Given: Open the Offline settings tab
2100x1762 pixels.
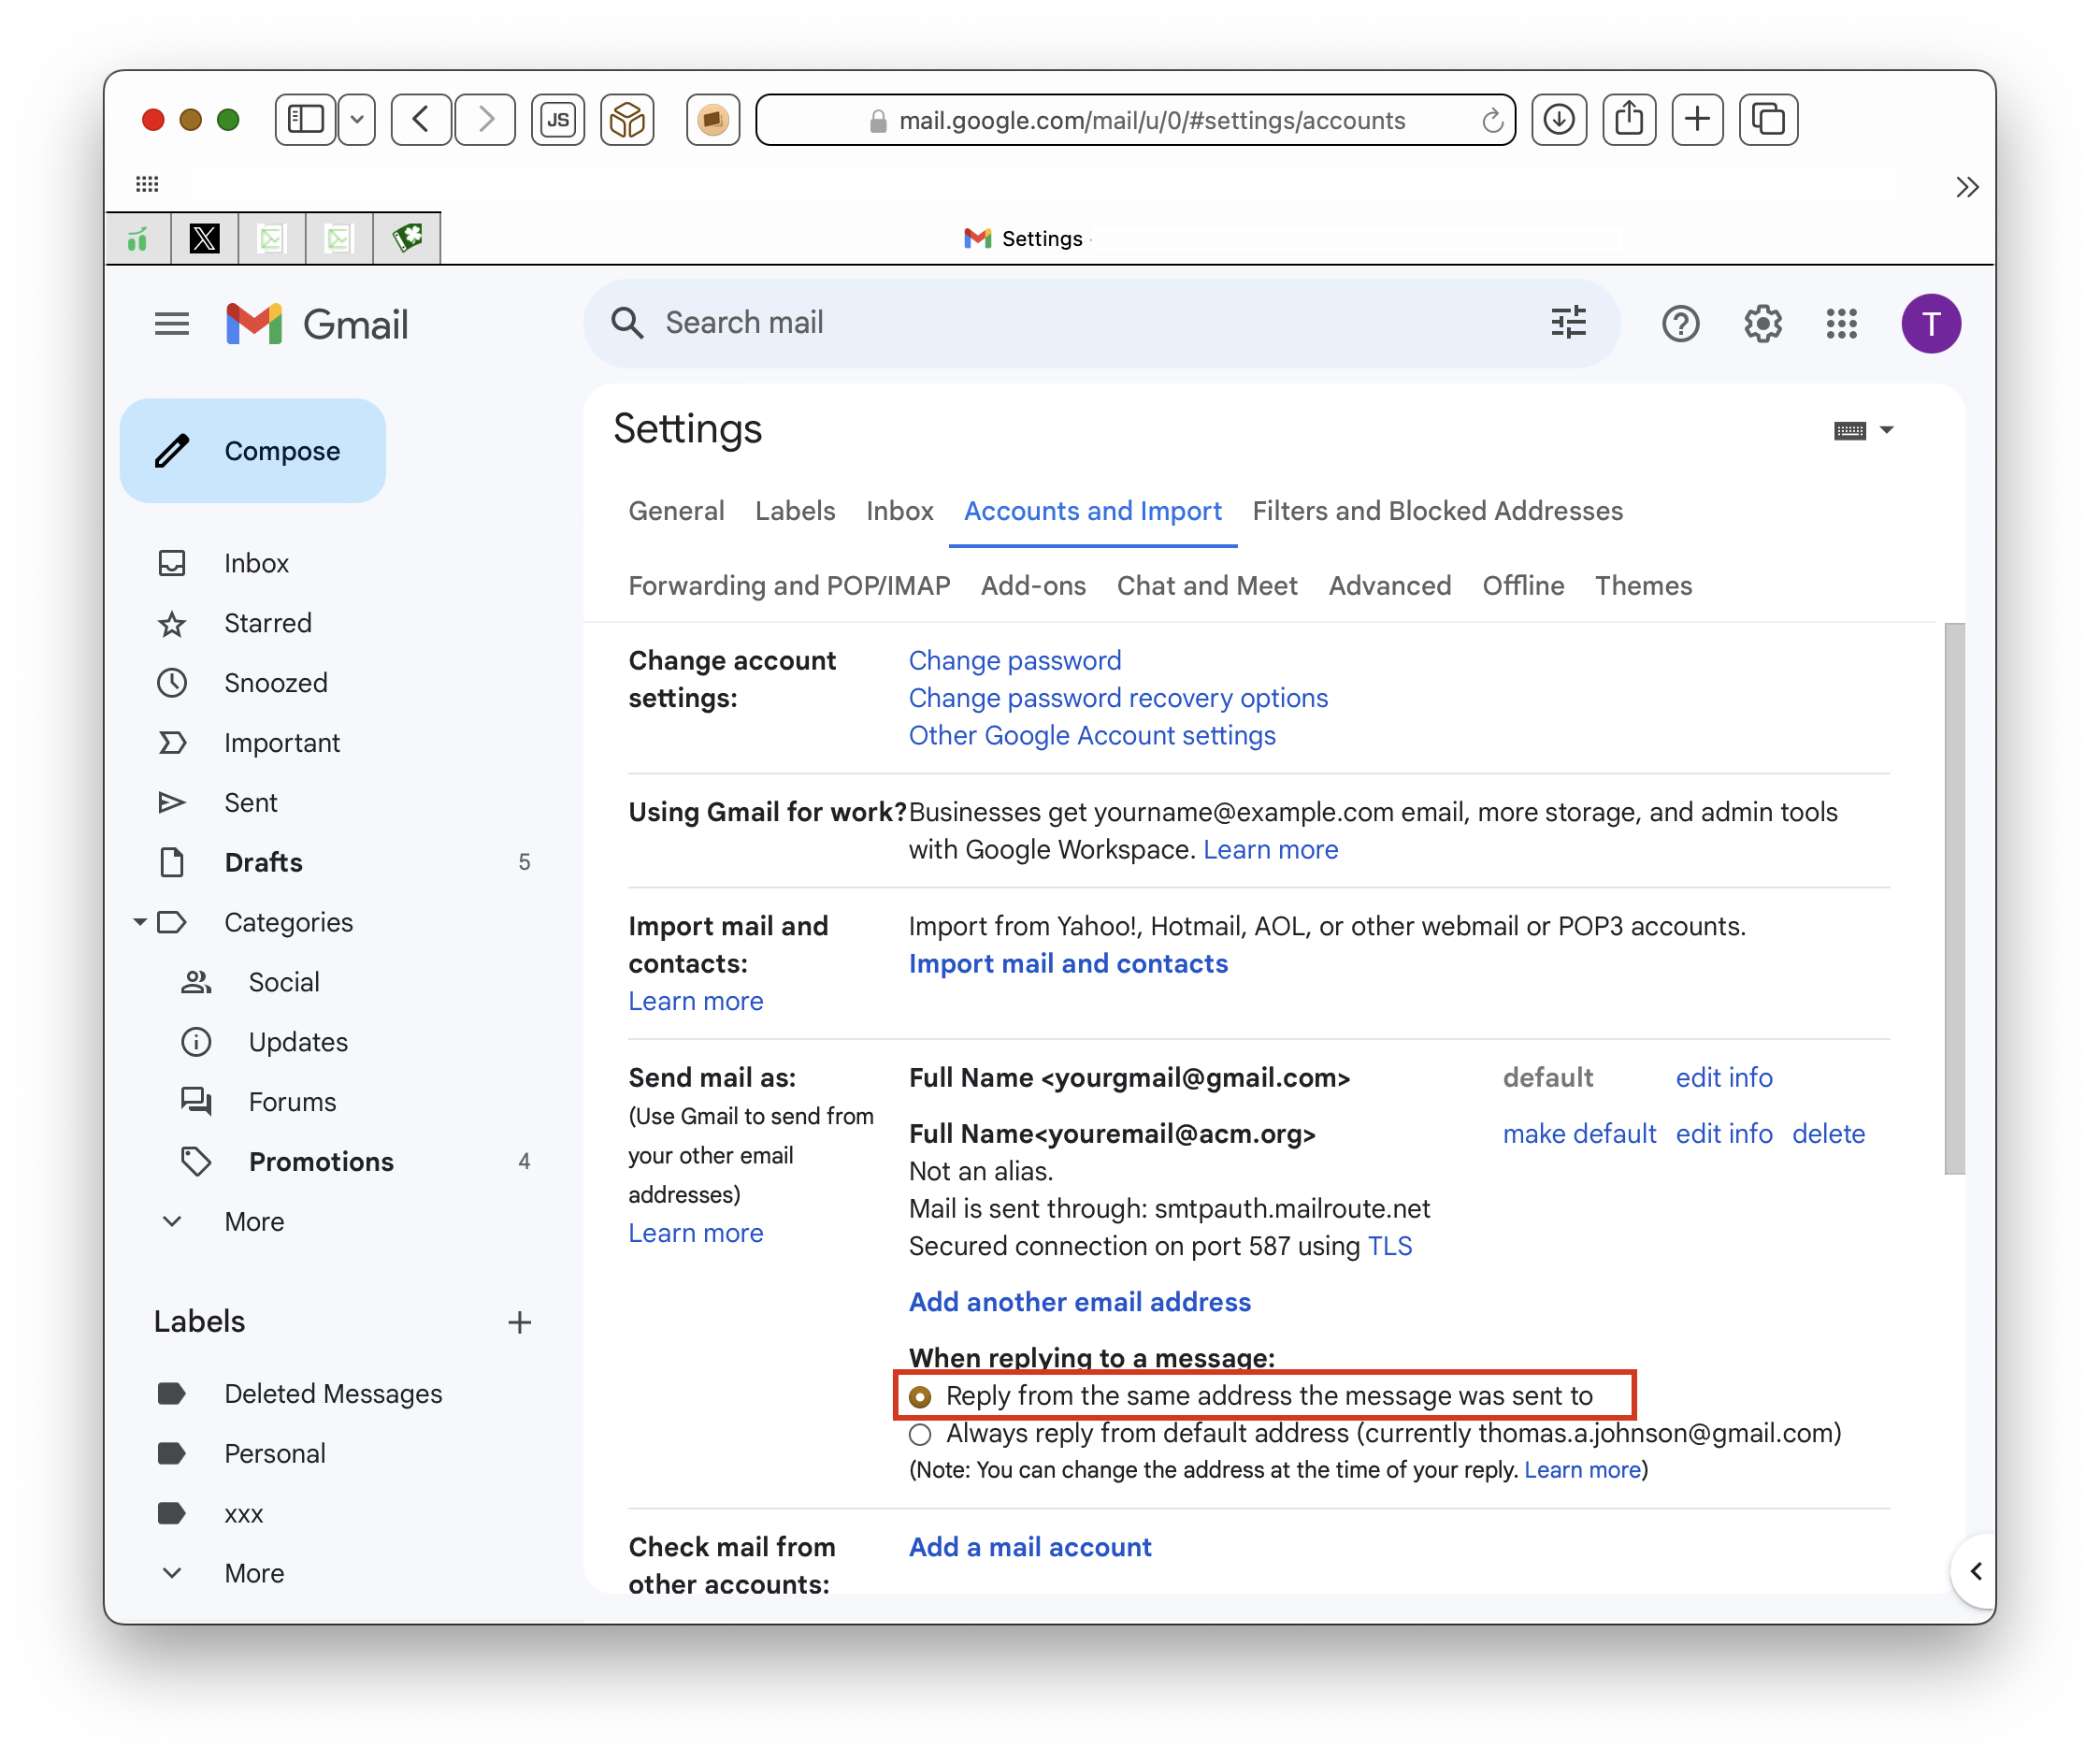Looking at the screenshot, I should click(1523, 586).
